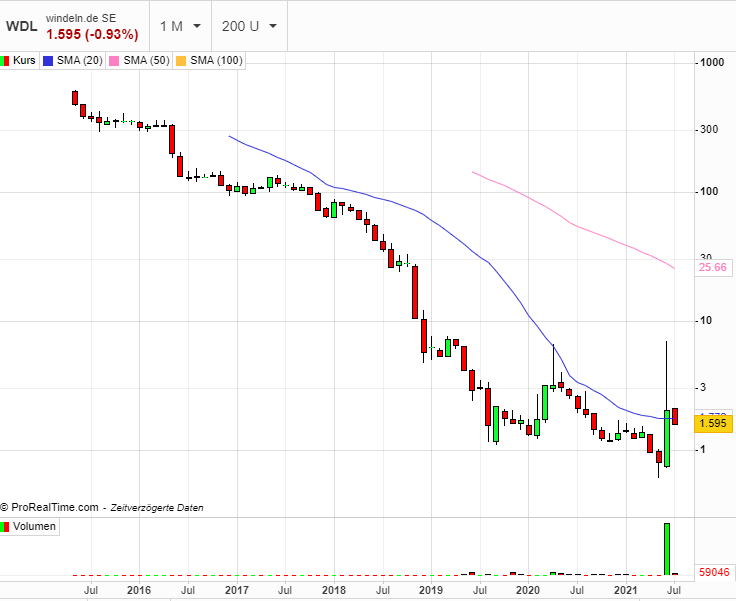Viewport: 736px width, 601px height.
Task: Click the yellow 1.595 price tag on axis
Action: pos(714,424)
